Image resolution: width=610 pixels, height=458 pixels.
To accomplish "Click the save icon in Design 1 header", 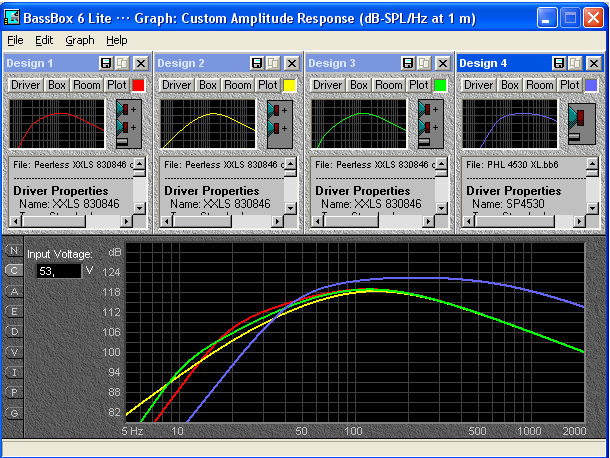I will click(x=106, y=63).
